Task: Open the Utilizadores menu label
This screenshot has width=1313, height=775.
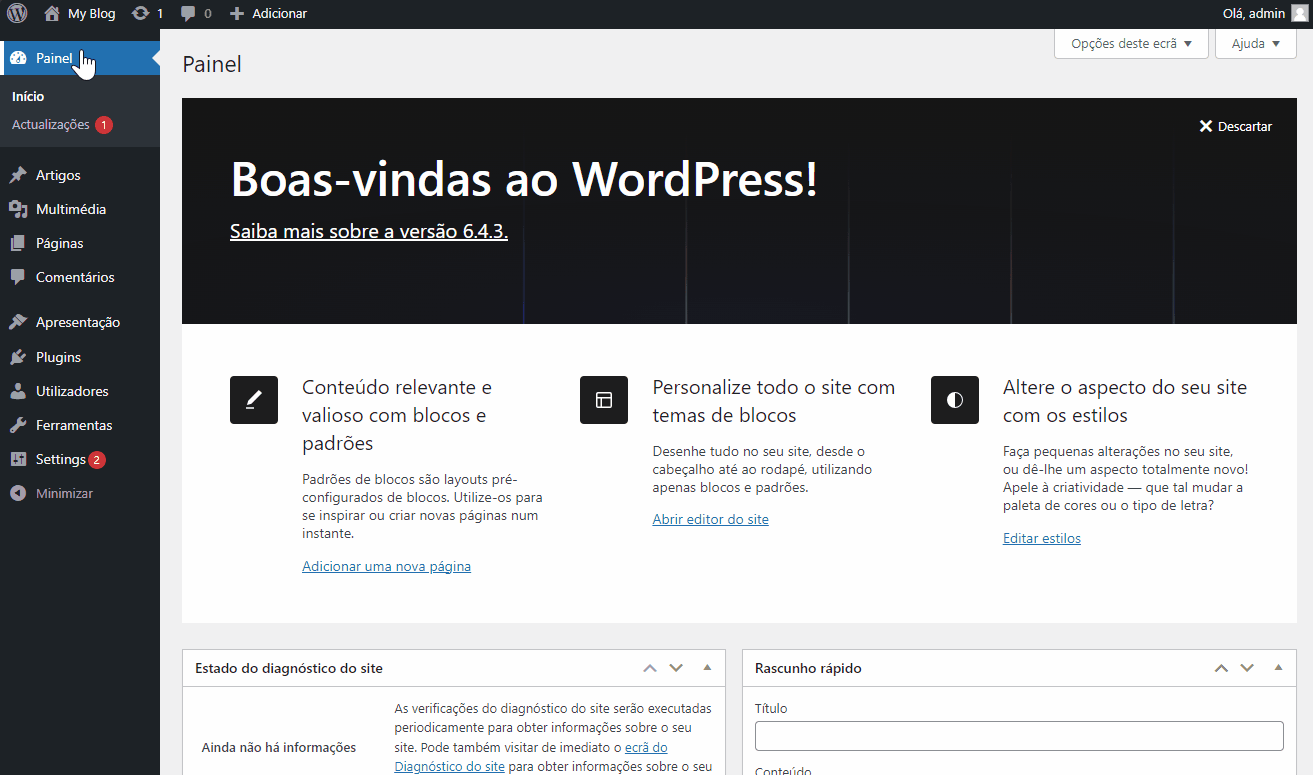Action: (72, 391)
